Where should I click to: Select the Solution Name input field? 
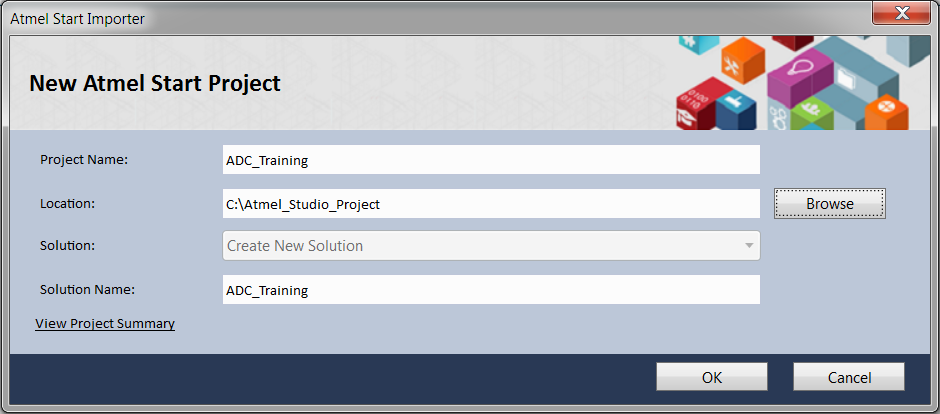[x=492, y=290]
